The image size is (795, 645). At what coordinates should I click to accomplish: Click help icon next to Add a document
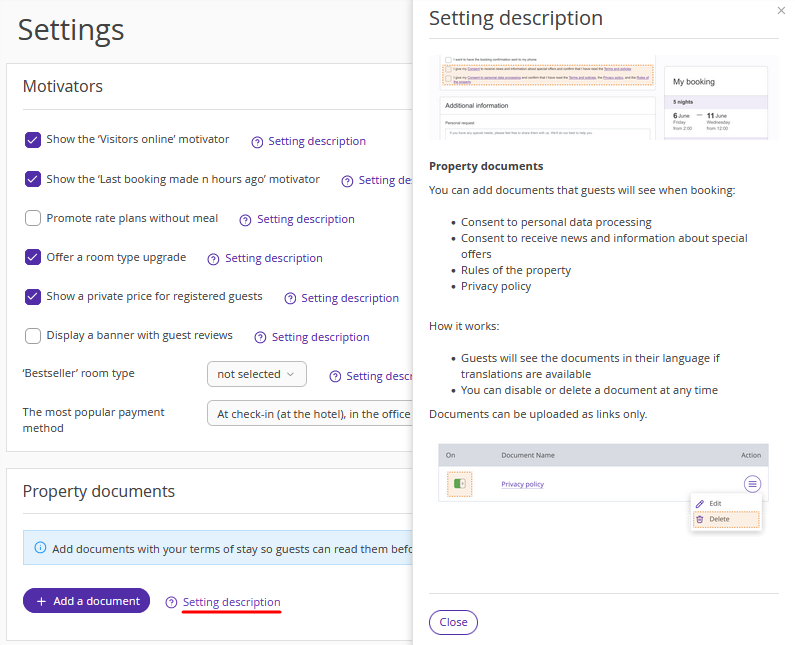(171, 602)
